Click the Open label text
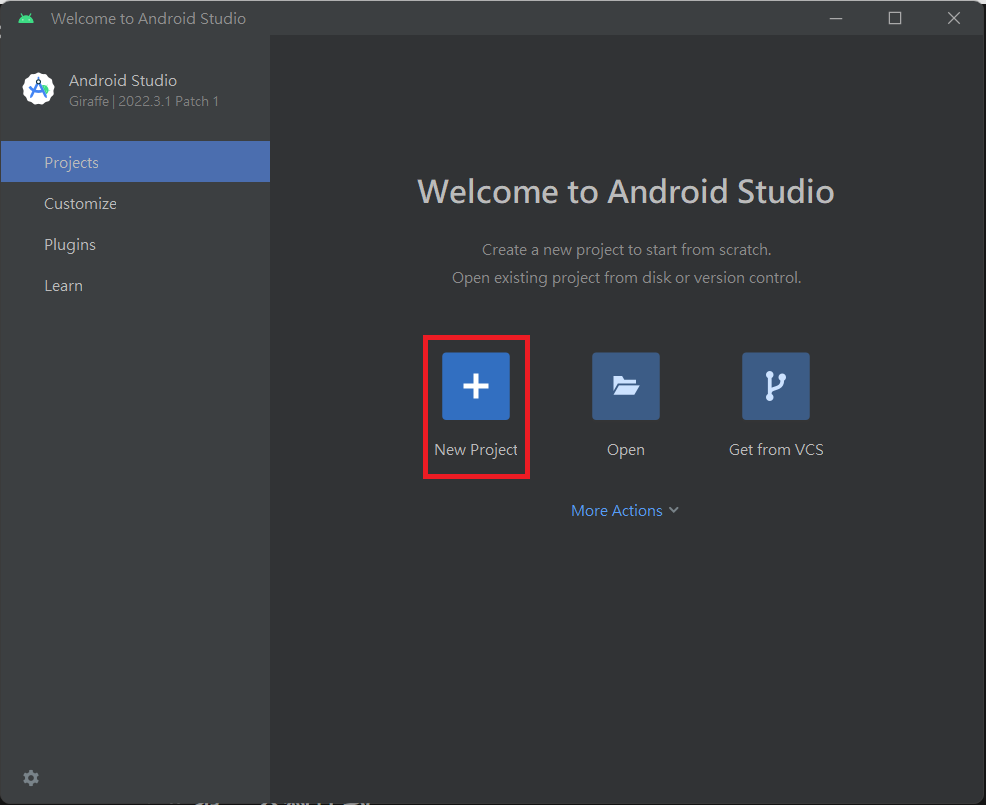 (x=626, y=450)
